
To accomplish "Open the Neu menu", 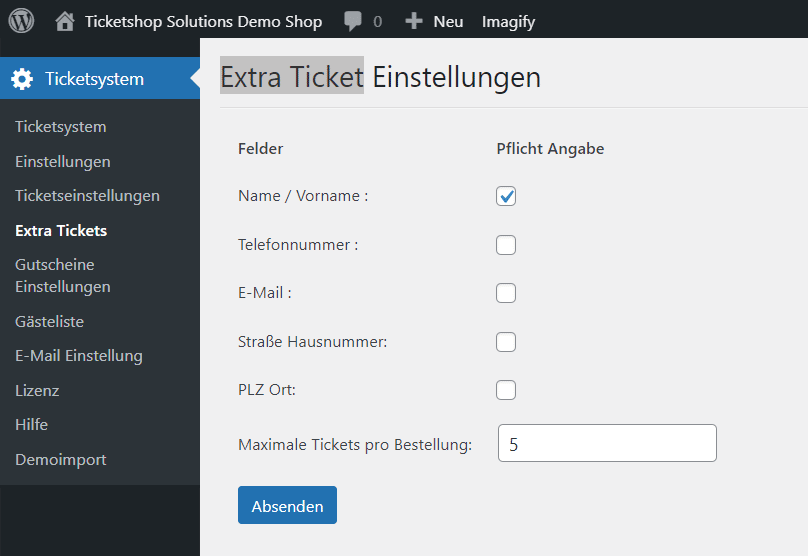I will (448, 22).
